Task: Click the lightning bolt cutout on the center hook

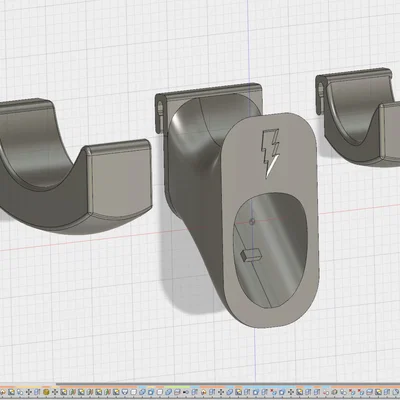Action: [x=270, y=153]
